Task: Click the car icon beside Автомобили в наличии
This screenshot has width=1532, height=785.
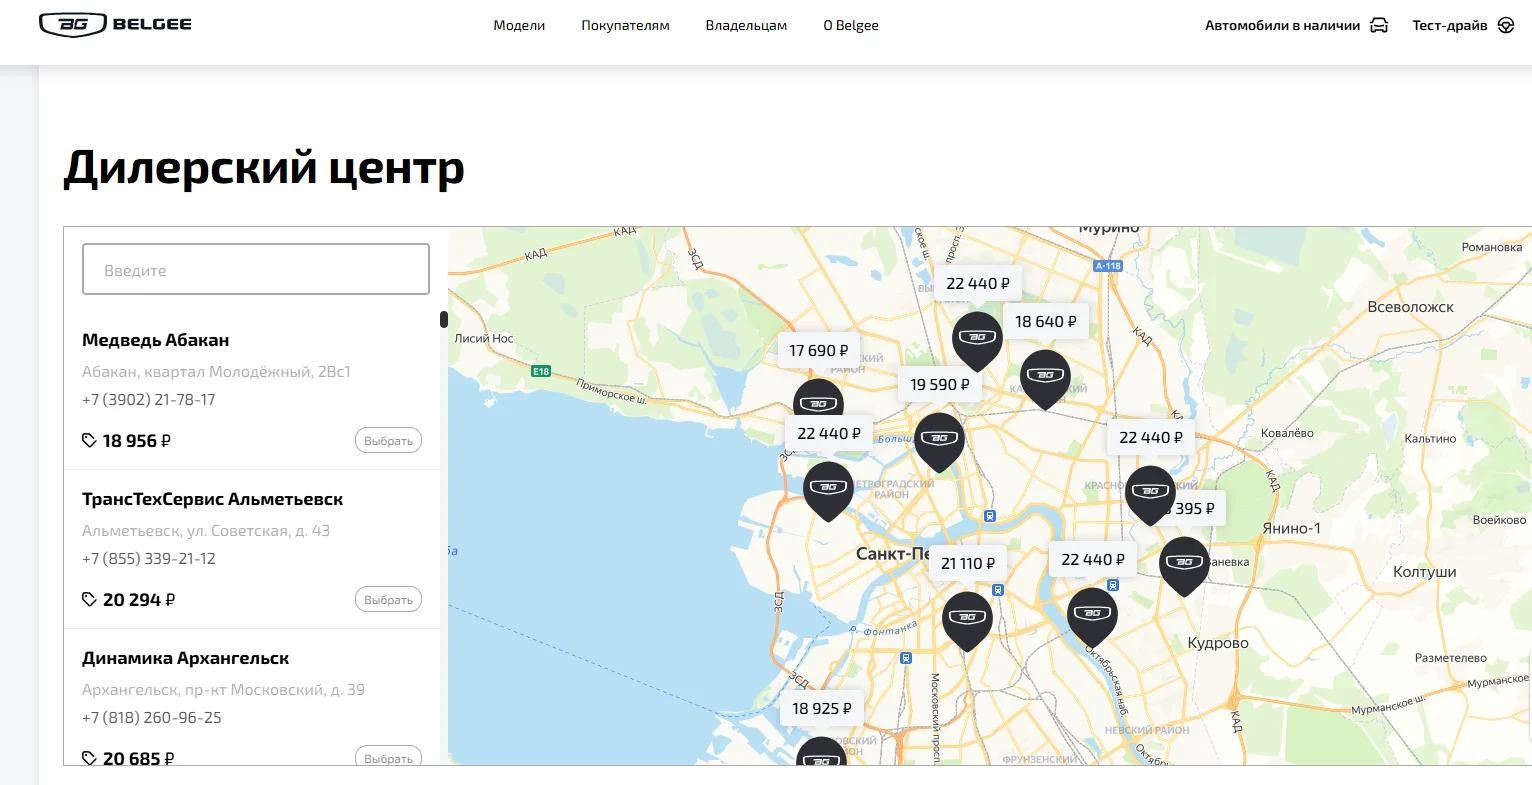Action: pos(1379,26)
